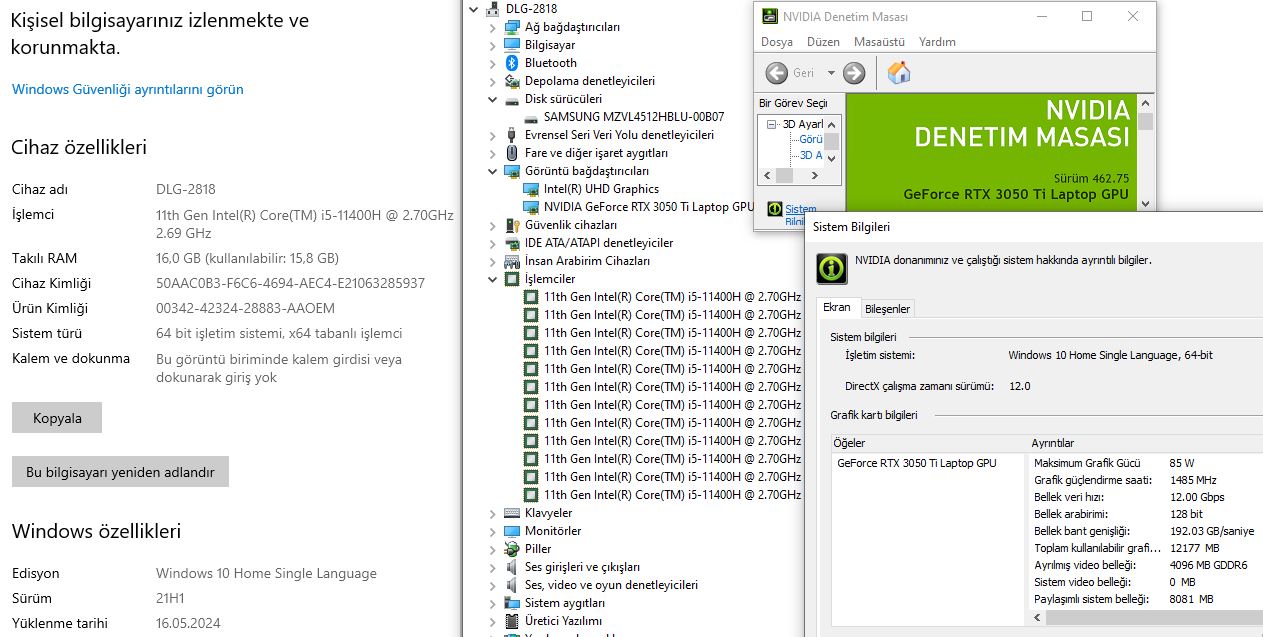Select GeForce RTX 3050 Ti Laptop GPU in Öğeler list

click(x=917, y=463)
